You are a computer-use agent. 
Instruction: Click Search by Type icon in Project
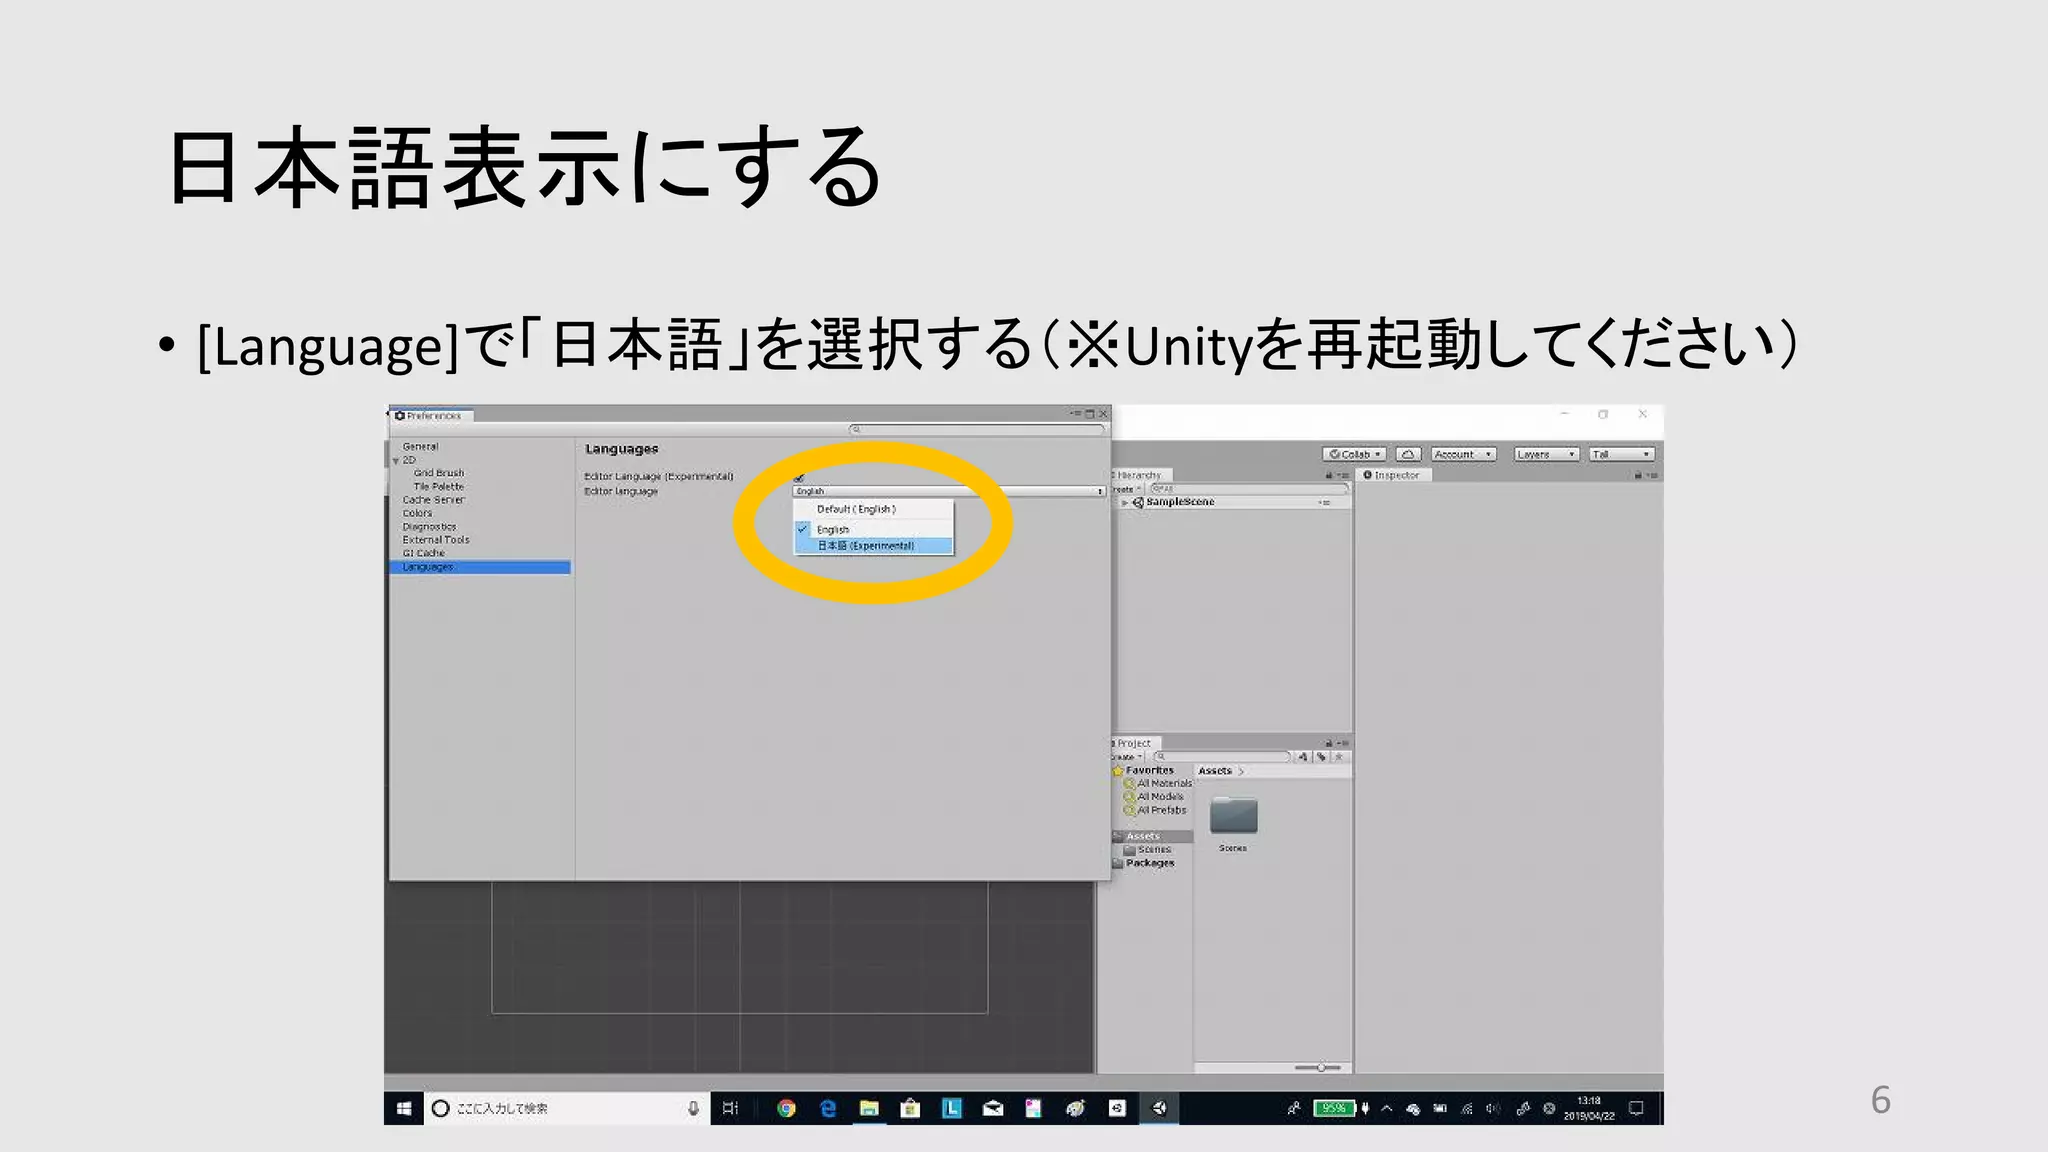point(1303,757)
